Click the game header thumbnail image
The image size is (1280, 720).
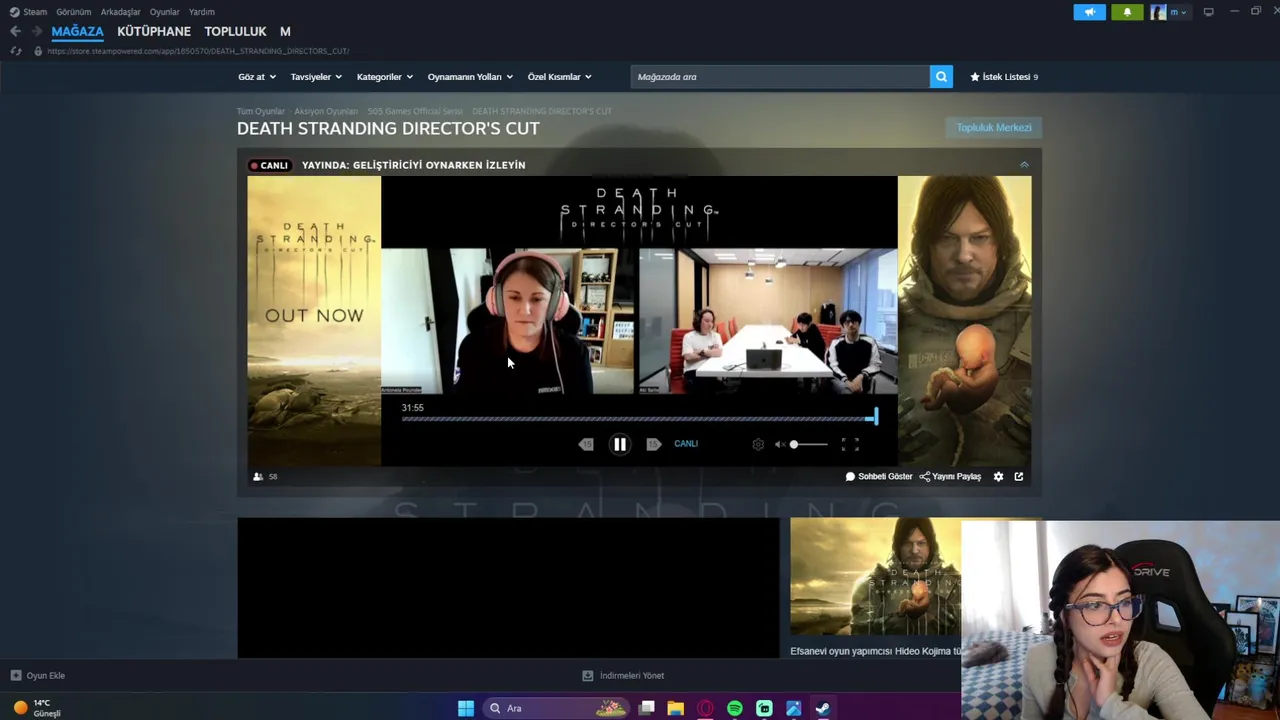pos(875,576)
